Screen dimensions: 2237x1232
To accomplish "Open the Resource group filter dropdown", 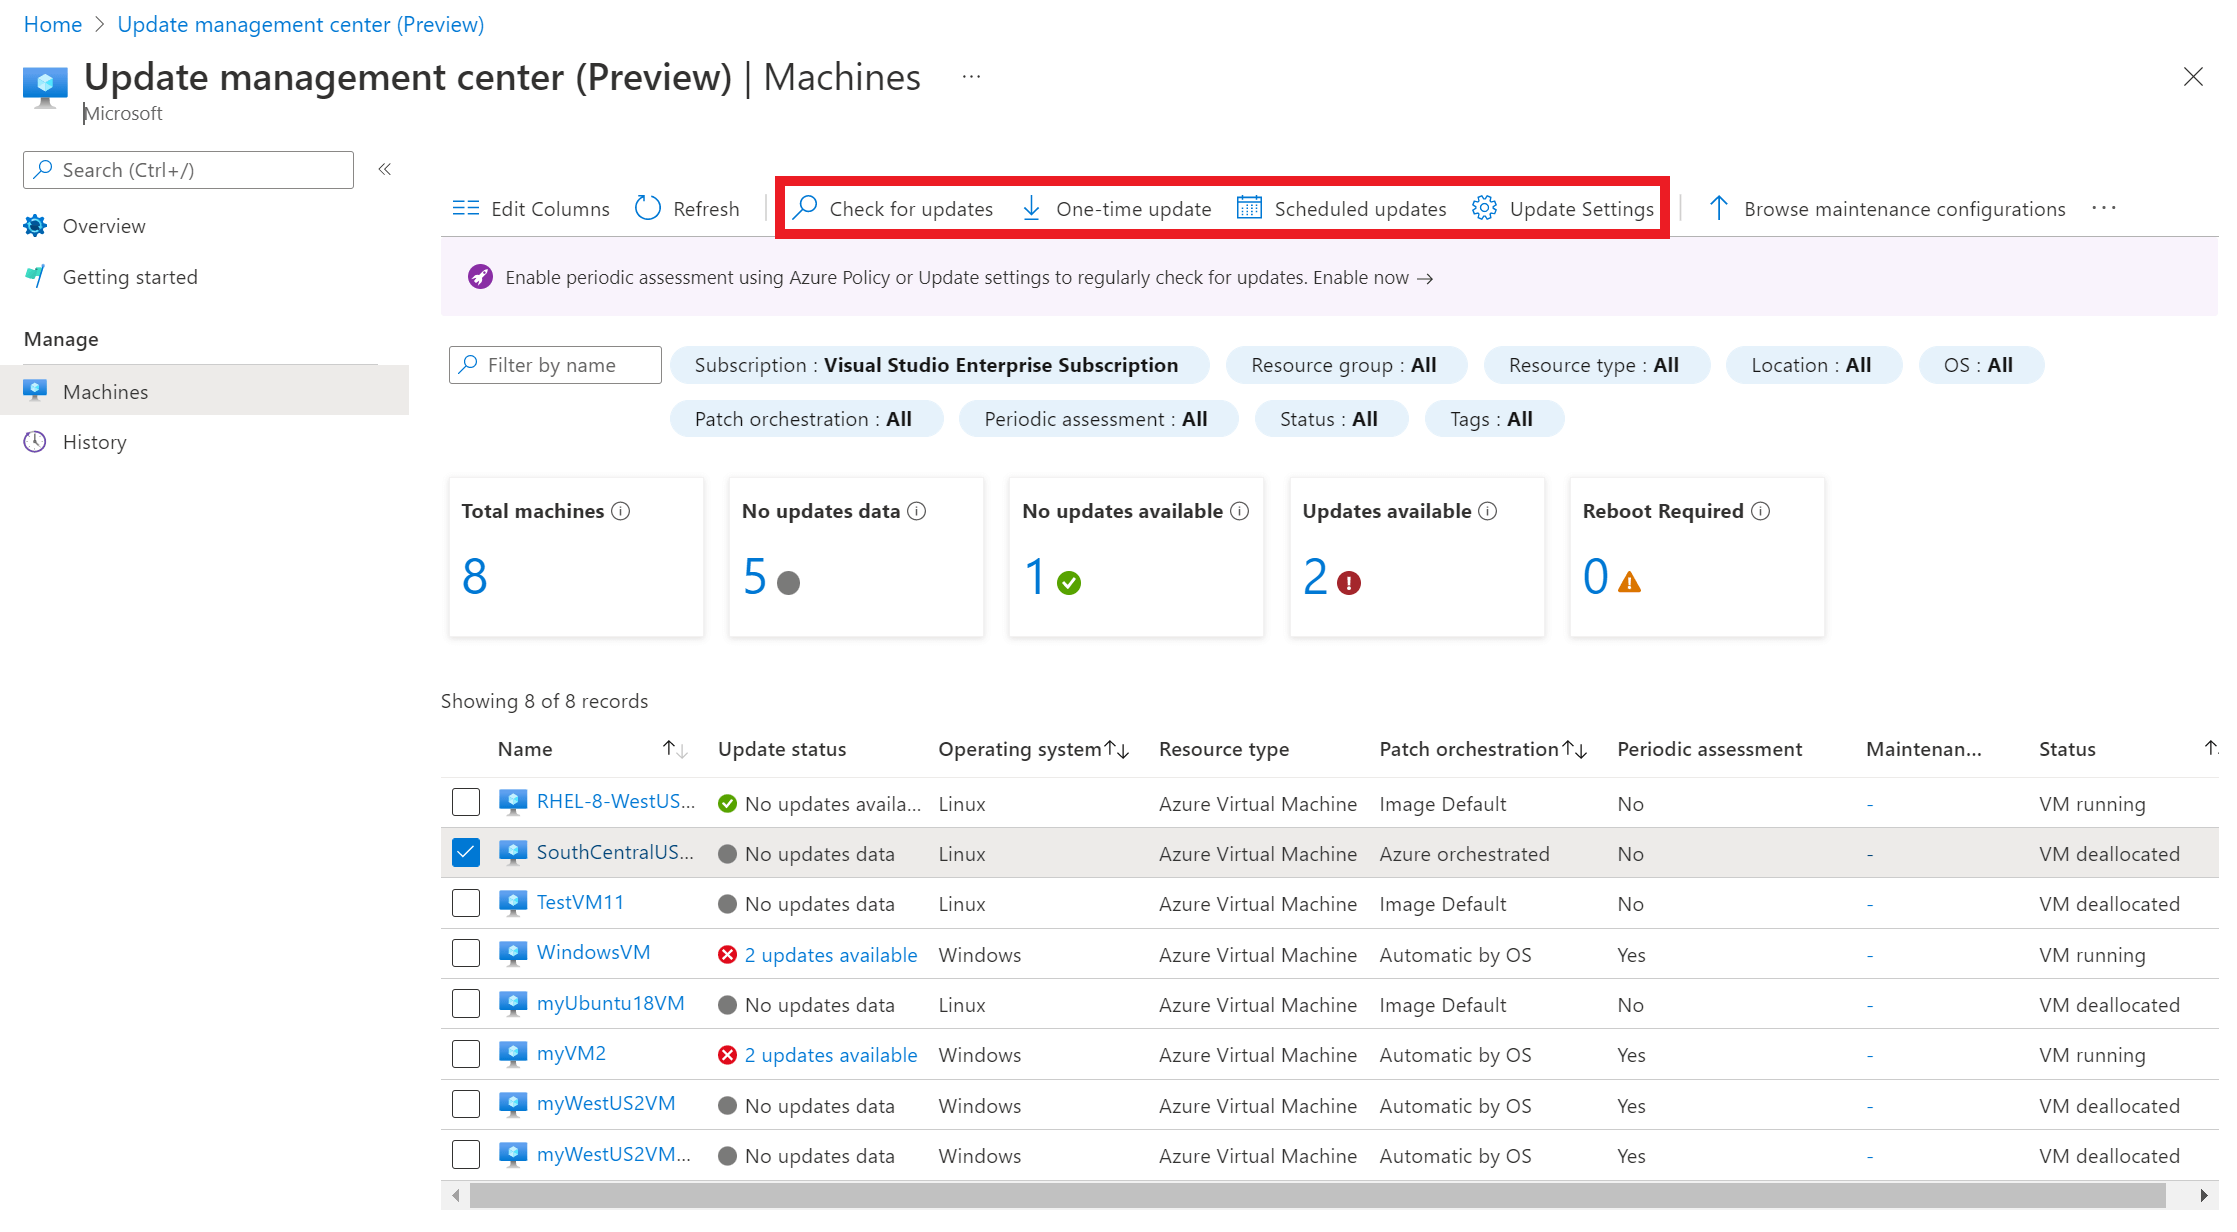I will (1345, 365).
